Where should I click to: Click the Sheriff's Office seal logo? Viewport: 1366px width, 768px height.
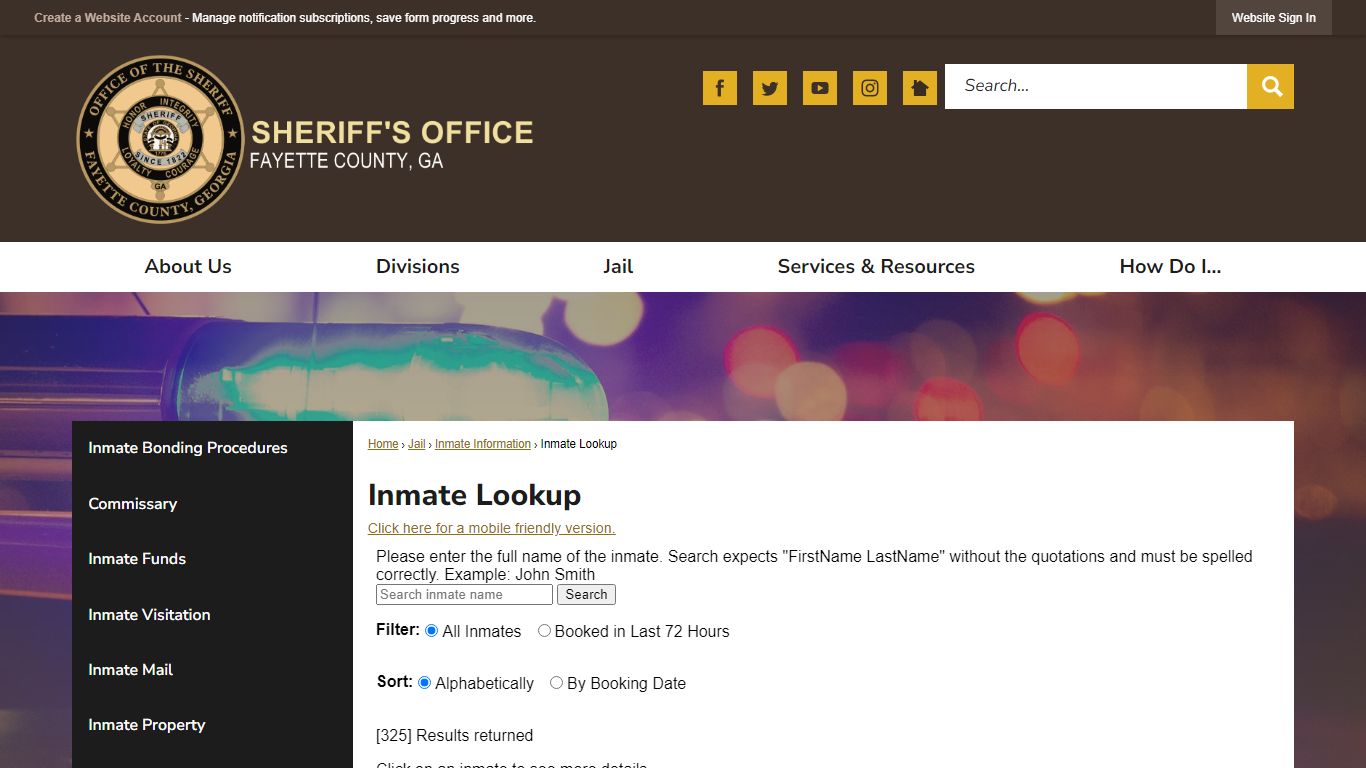tap(160, 139)
